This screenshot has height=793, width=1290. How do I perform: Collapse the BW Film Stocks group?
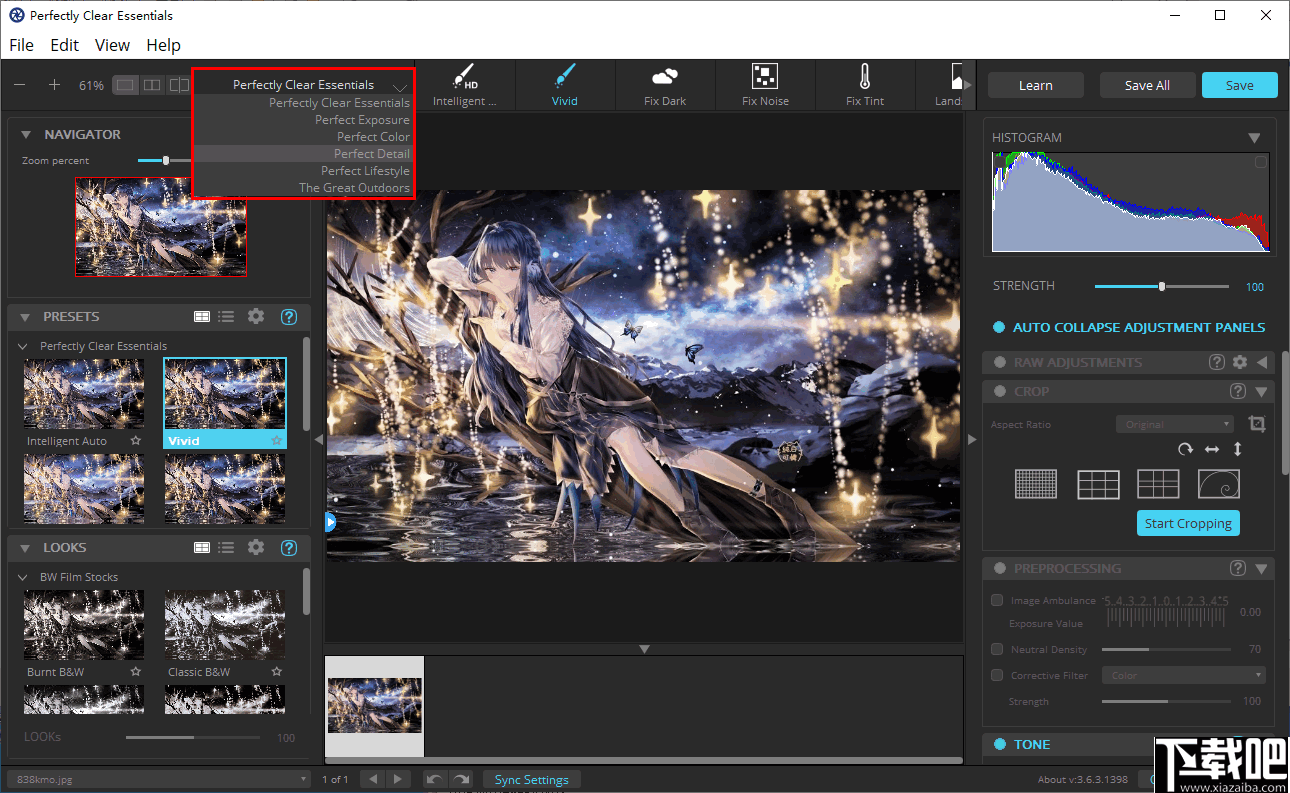click(24, 577)
